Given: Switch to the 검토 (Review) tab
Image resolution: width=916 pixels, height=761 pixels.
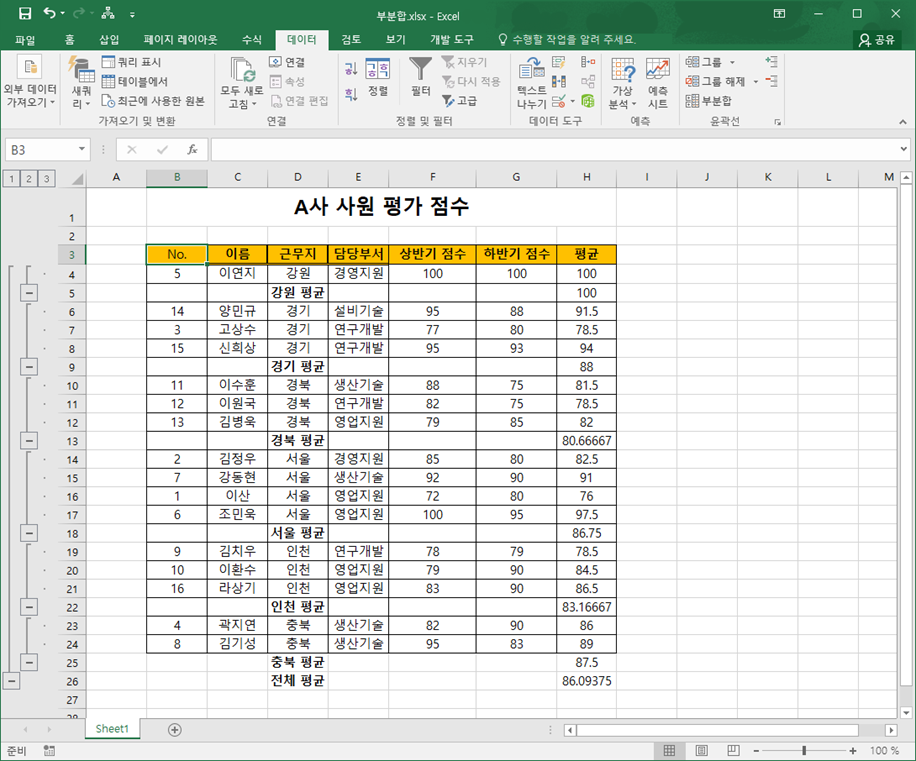Looking at the screenshot, I should click(x=351, y=39).
